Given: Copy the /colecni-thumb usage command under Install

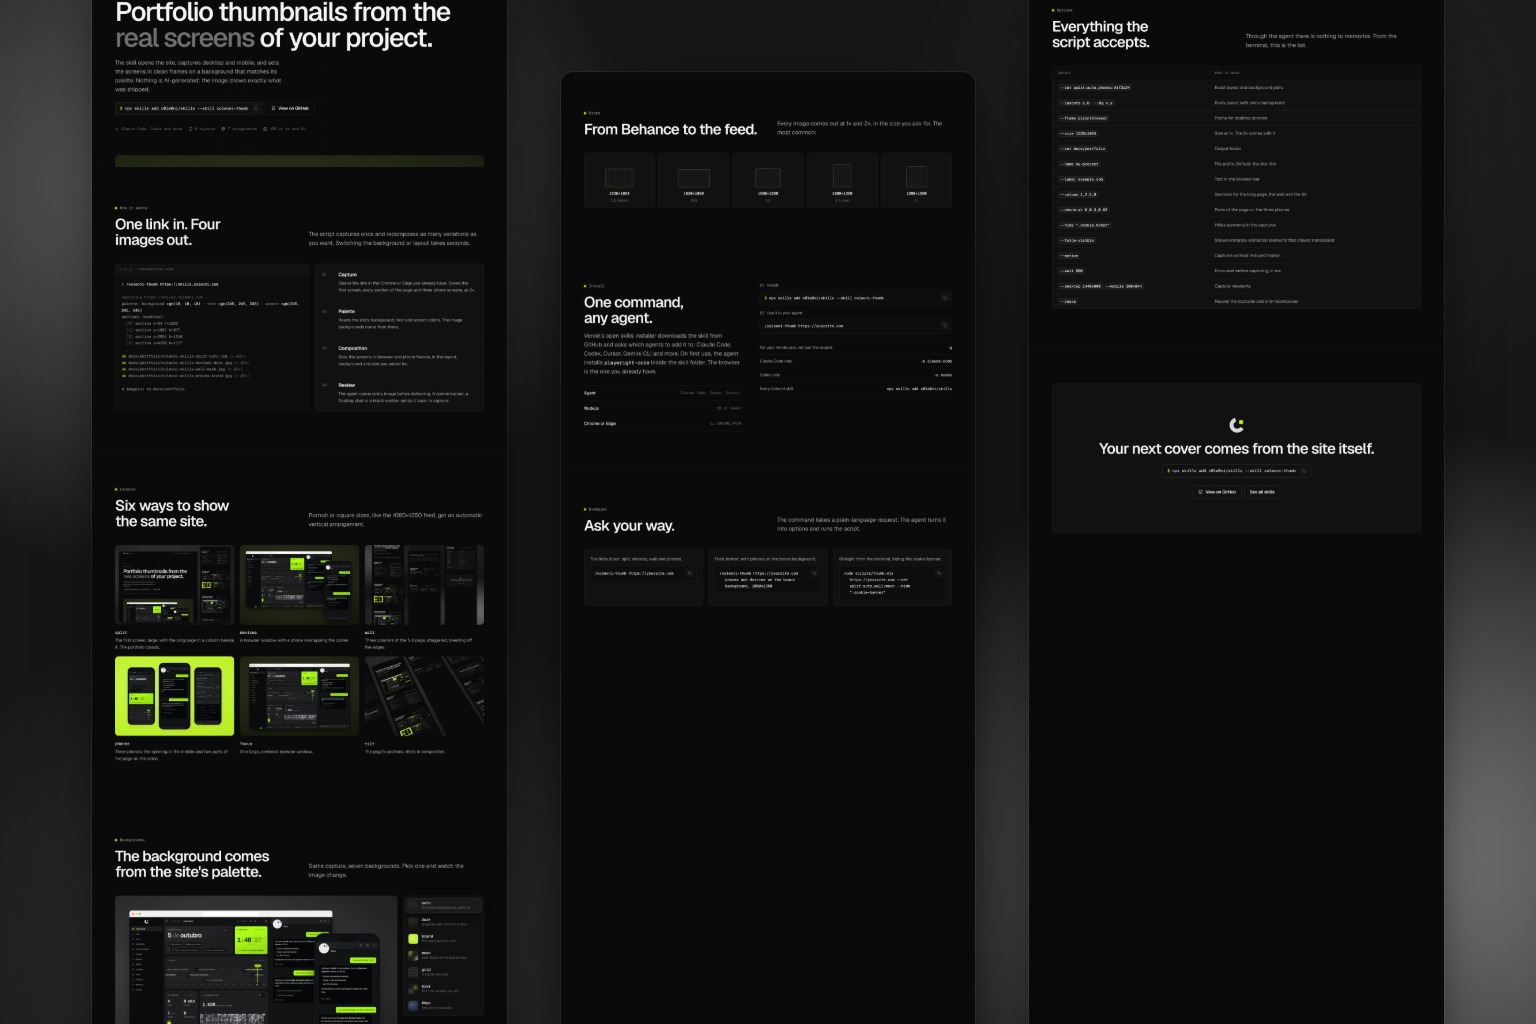Looking at the screenshot, I should [944, 326].
